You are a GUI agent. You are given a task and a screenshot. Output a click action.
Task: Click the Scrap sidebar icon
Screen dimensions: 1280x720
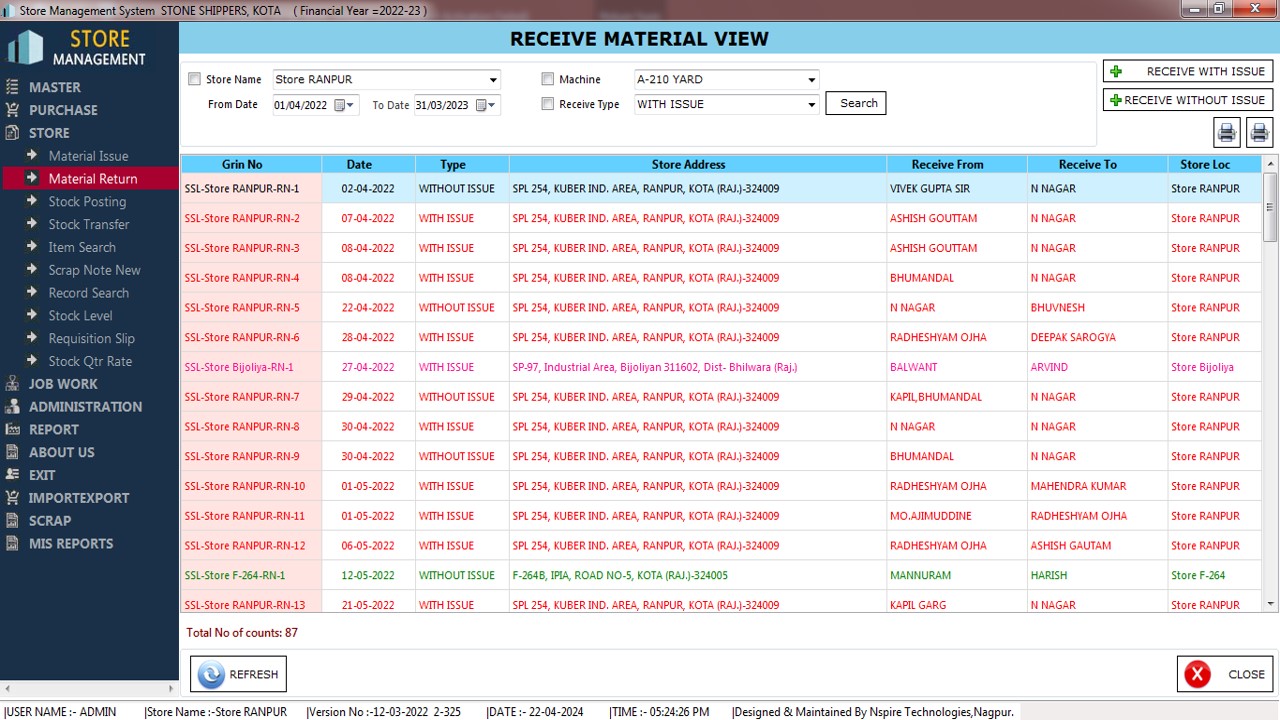click(x=12, y=521)
